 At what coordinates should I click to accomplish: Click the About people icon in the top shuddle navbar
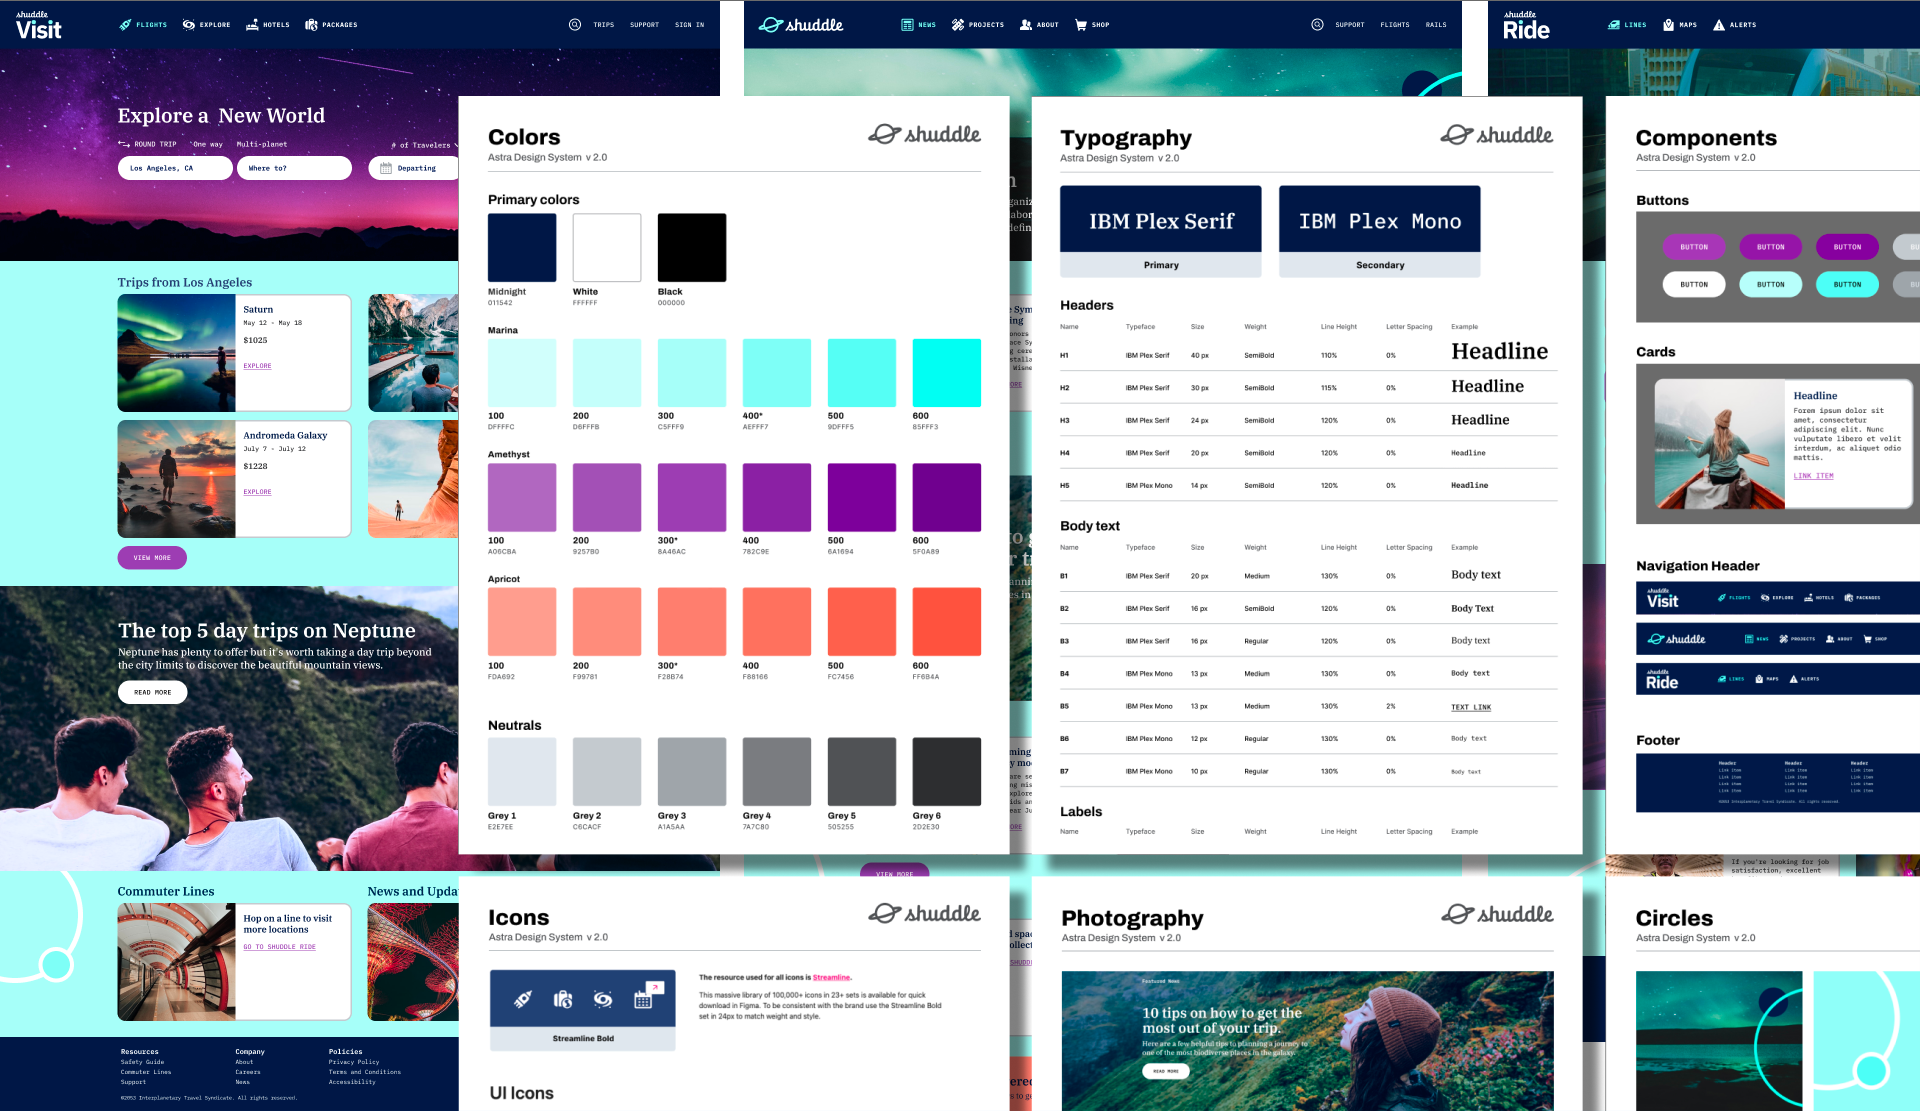click(1026, 25)
